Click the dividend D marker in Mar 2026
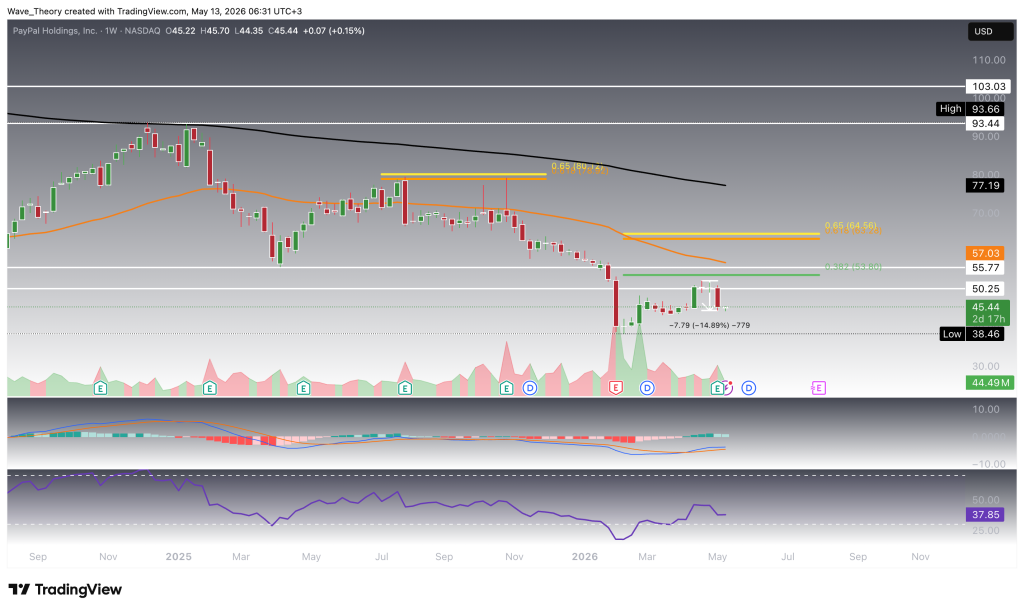The height and width of the screenshot is (611, 1024). tap(647, 388)
